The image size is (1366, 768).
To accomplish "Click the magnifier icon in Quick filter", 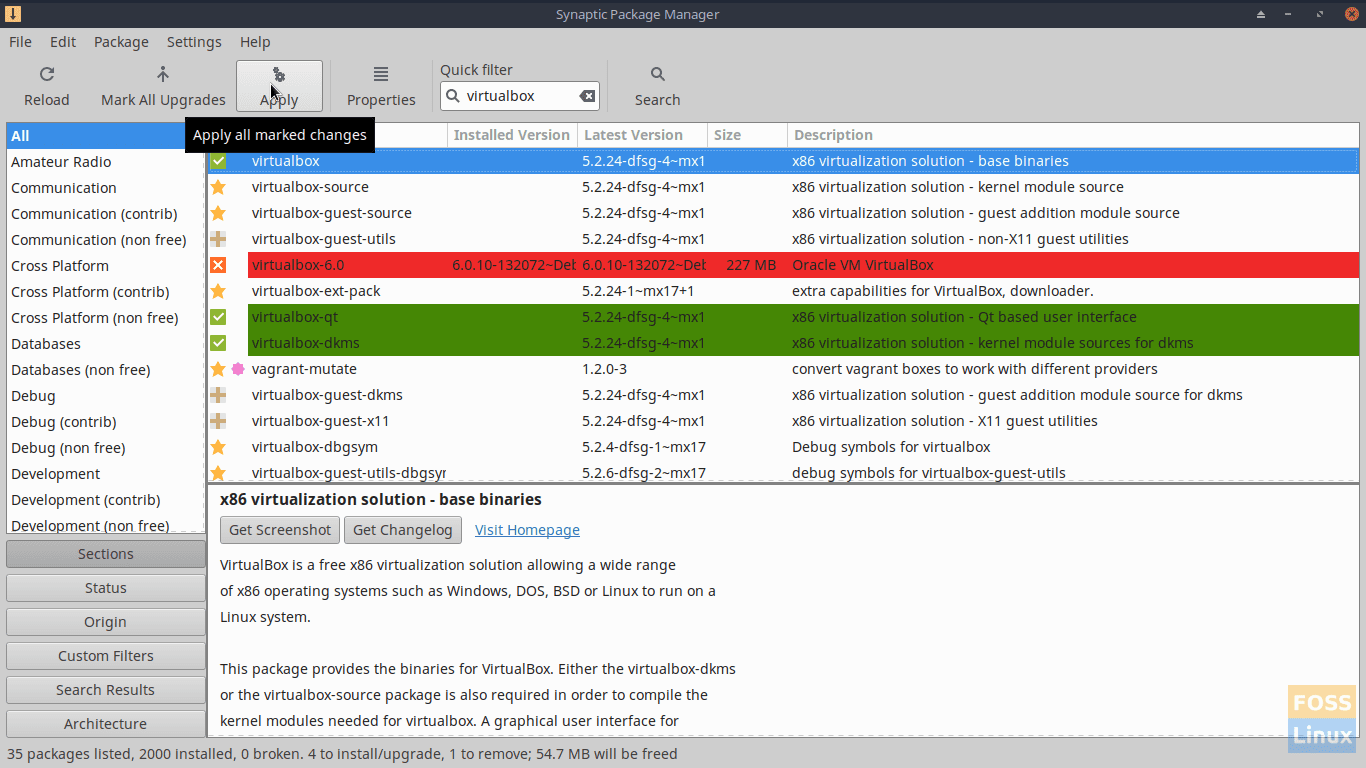I will (453, 96).
